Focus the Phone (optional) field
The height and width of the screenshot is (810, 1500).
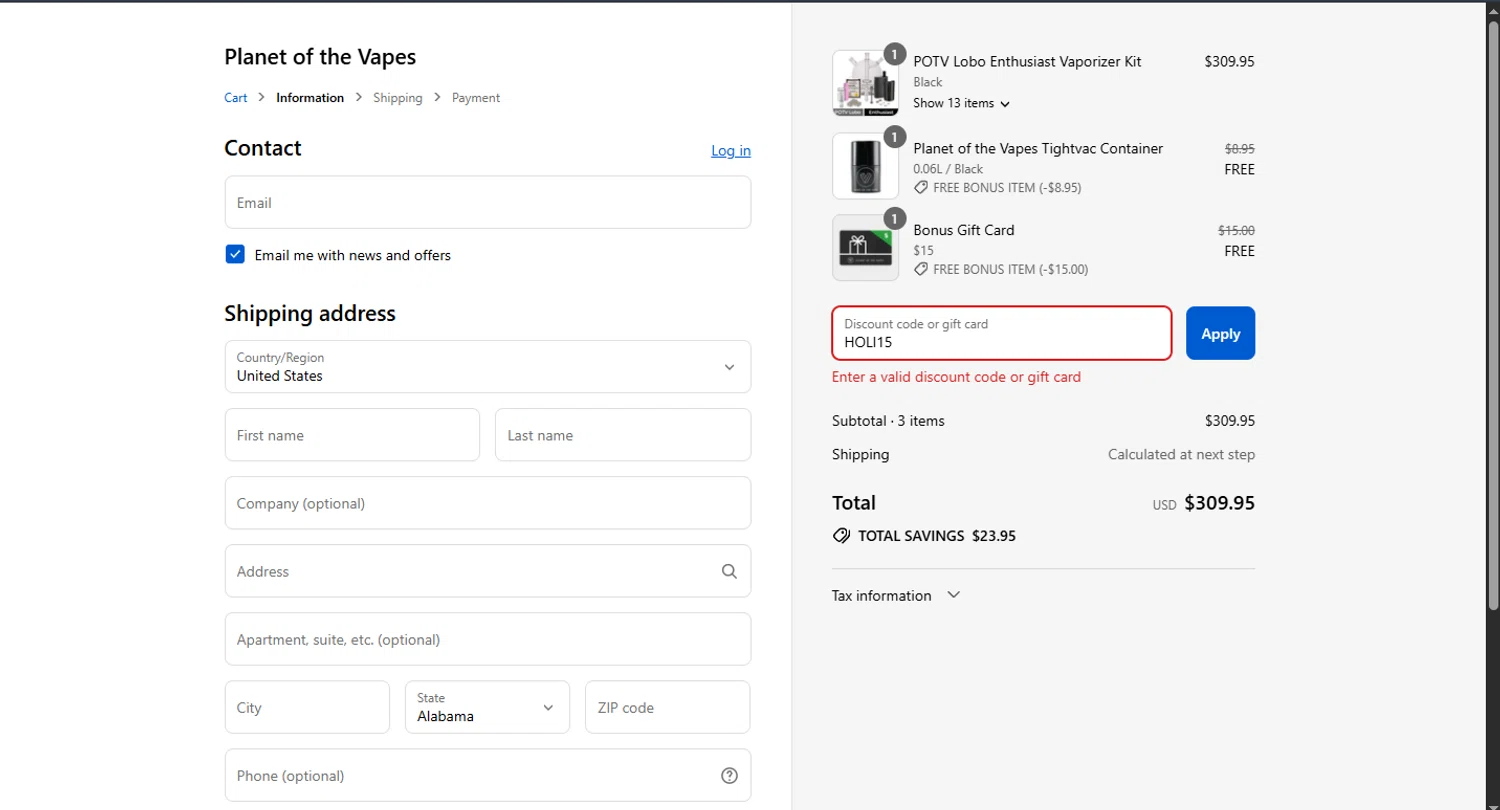(x=488, y=775)
